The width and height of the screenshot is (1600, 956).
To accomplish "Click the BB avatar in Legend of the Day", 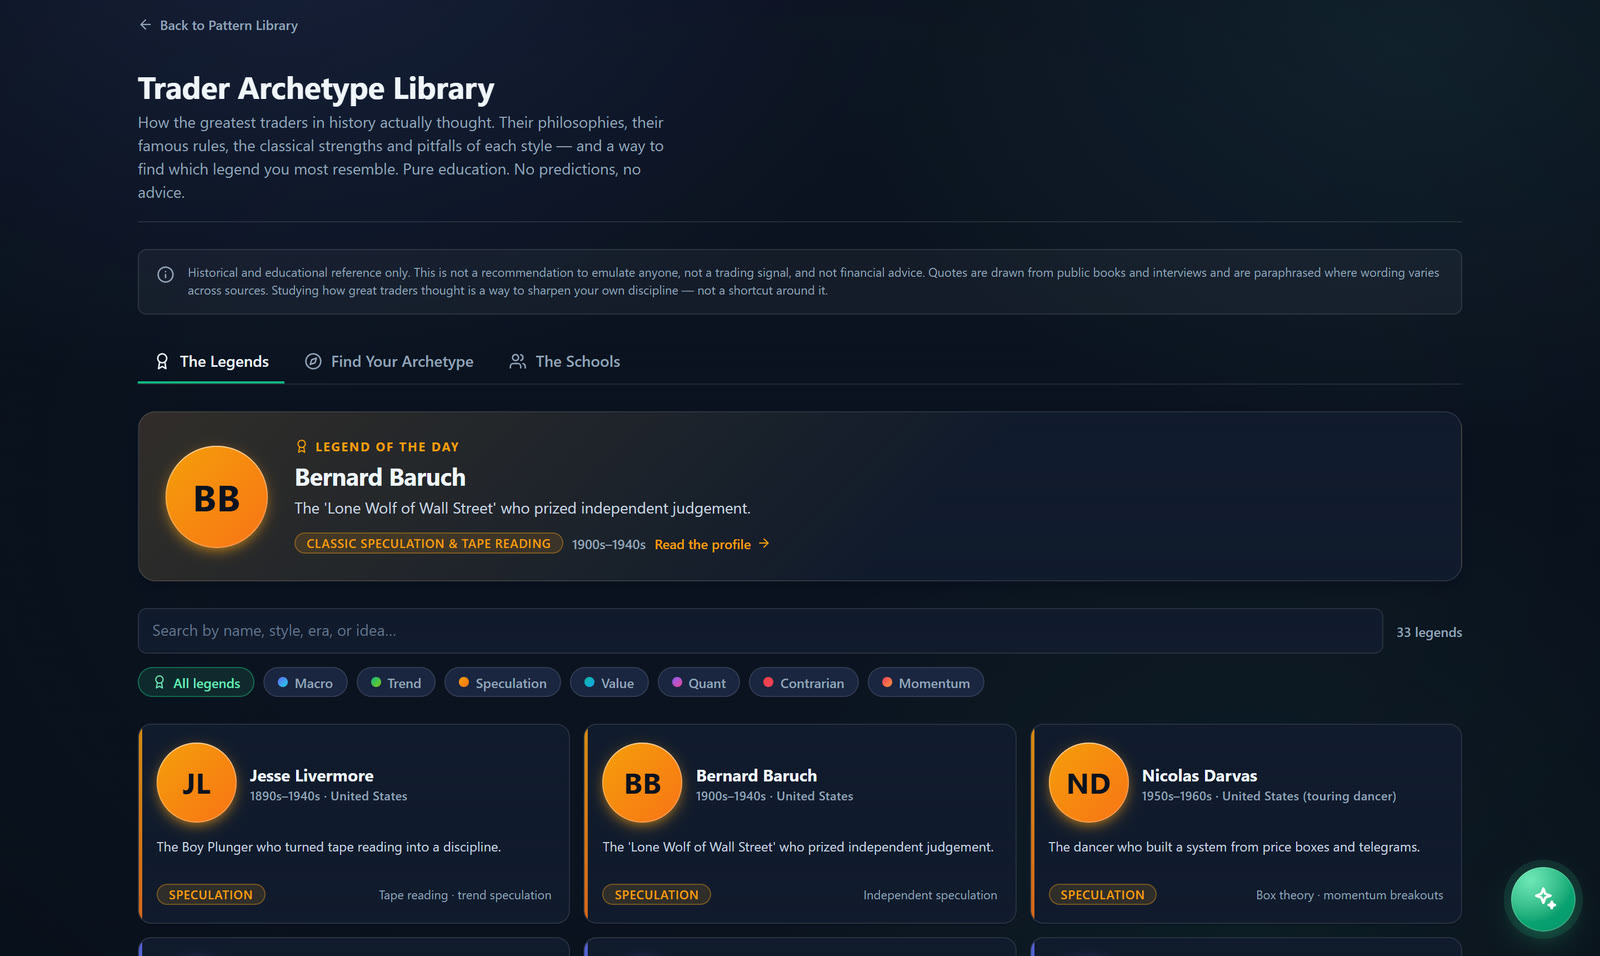I will click(x=216, y=497).
